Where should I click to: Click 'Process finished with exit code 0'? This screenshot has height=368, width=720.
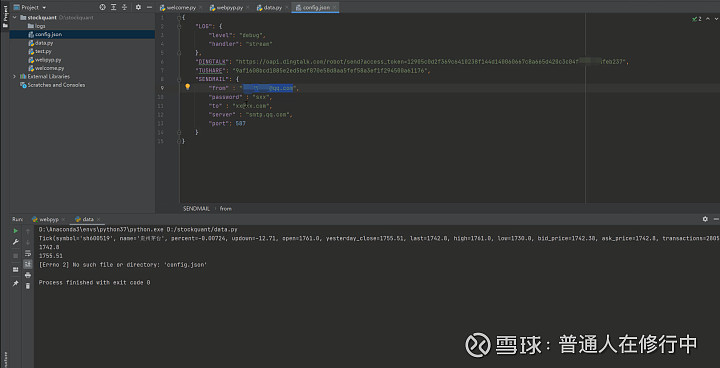point(94,283)
